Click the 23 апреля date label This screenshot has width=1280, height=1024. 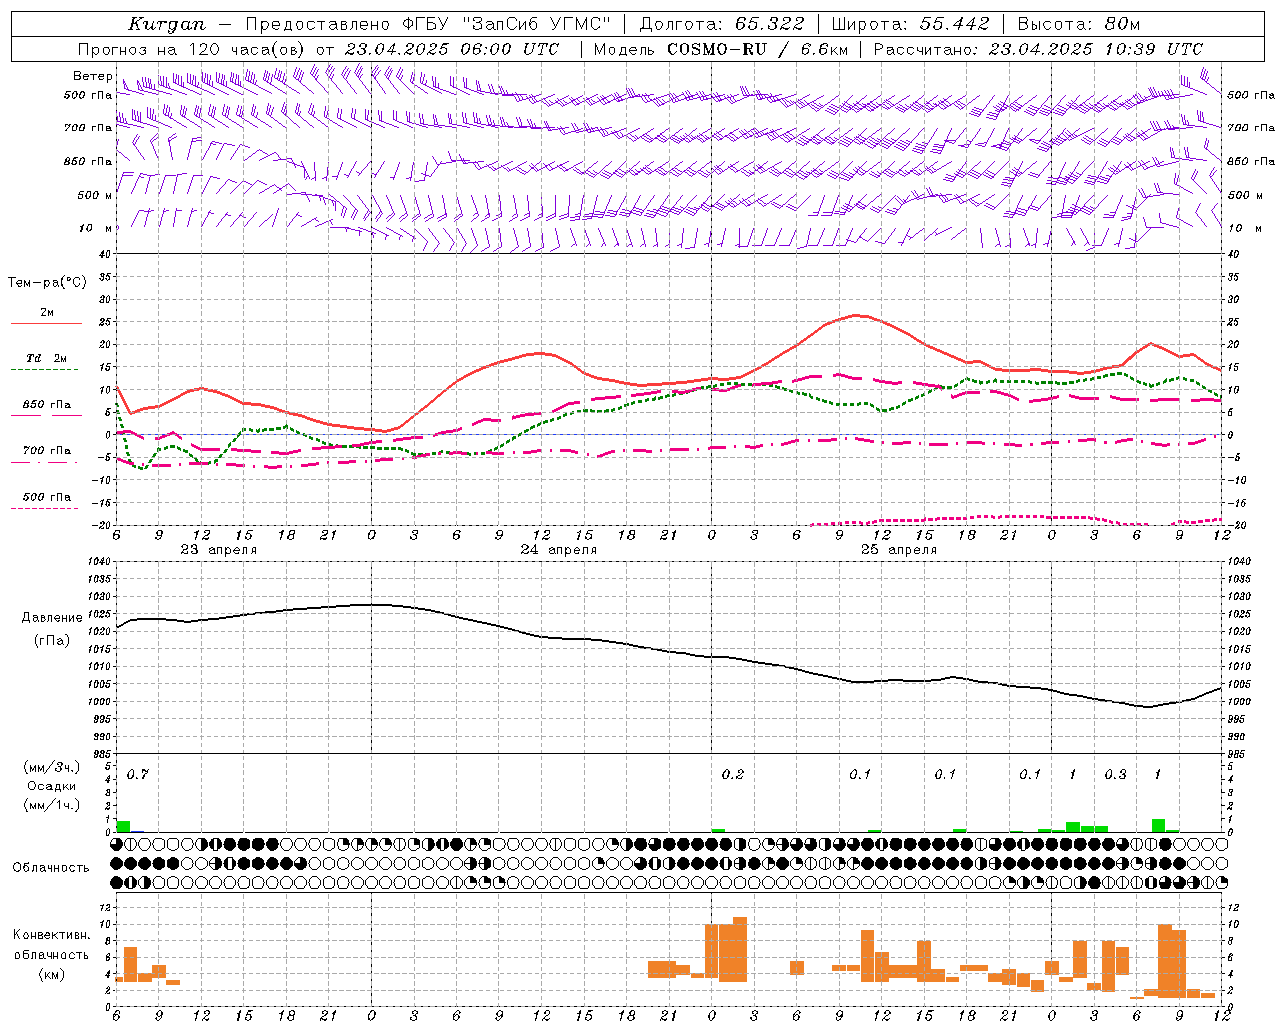218,550
